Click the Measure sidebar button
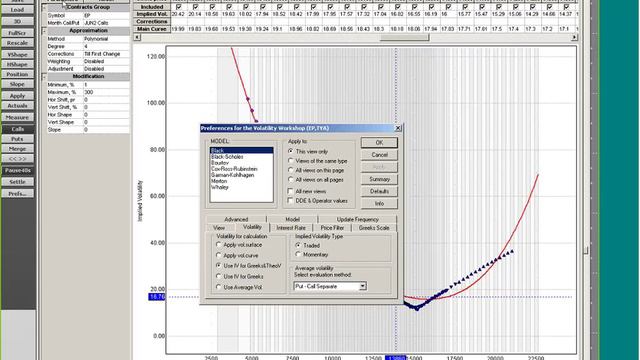 click(x=17, y=118)
